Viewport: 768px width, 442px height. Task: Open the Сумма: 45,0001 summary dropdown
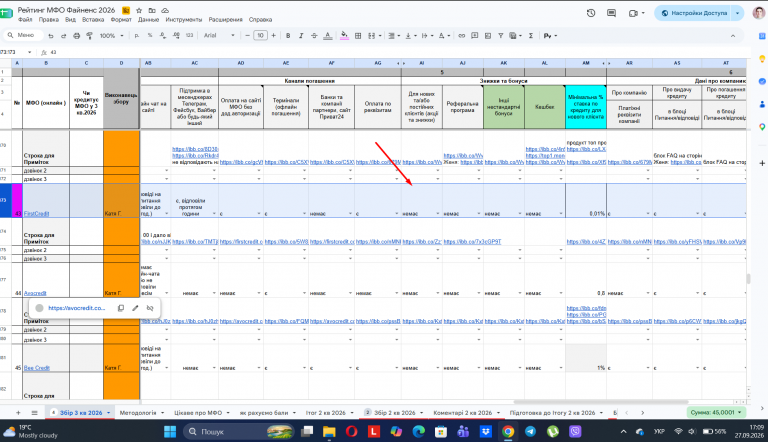click(717, 413)
